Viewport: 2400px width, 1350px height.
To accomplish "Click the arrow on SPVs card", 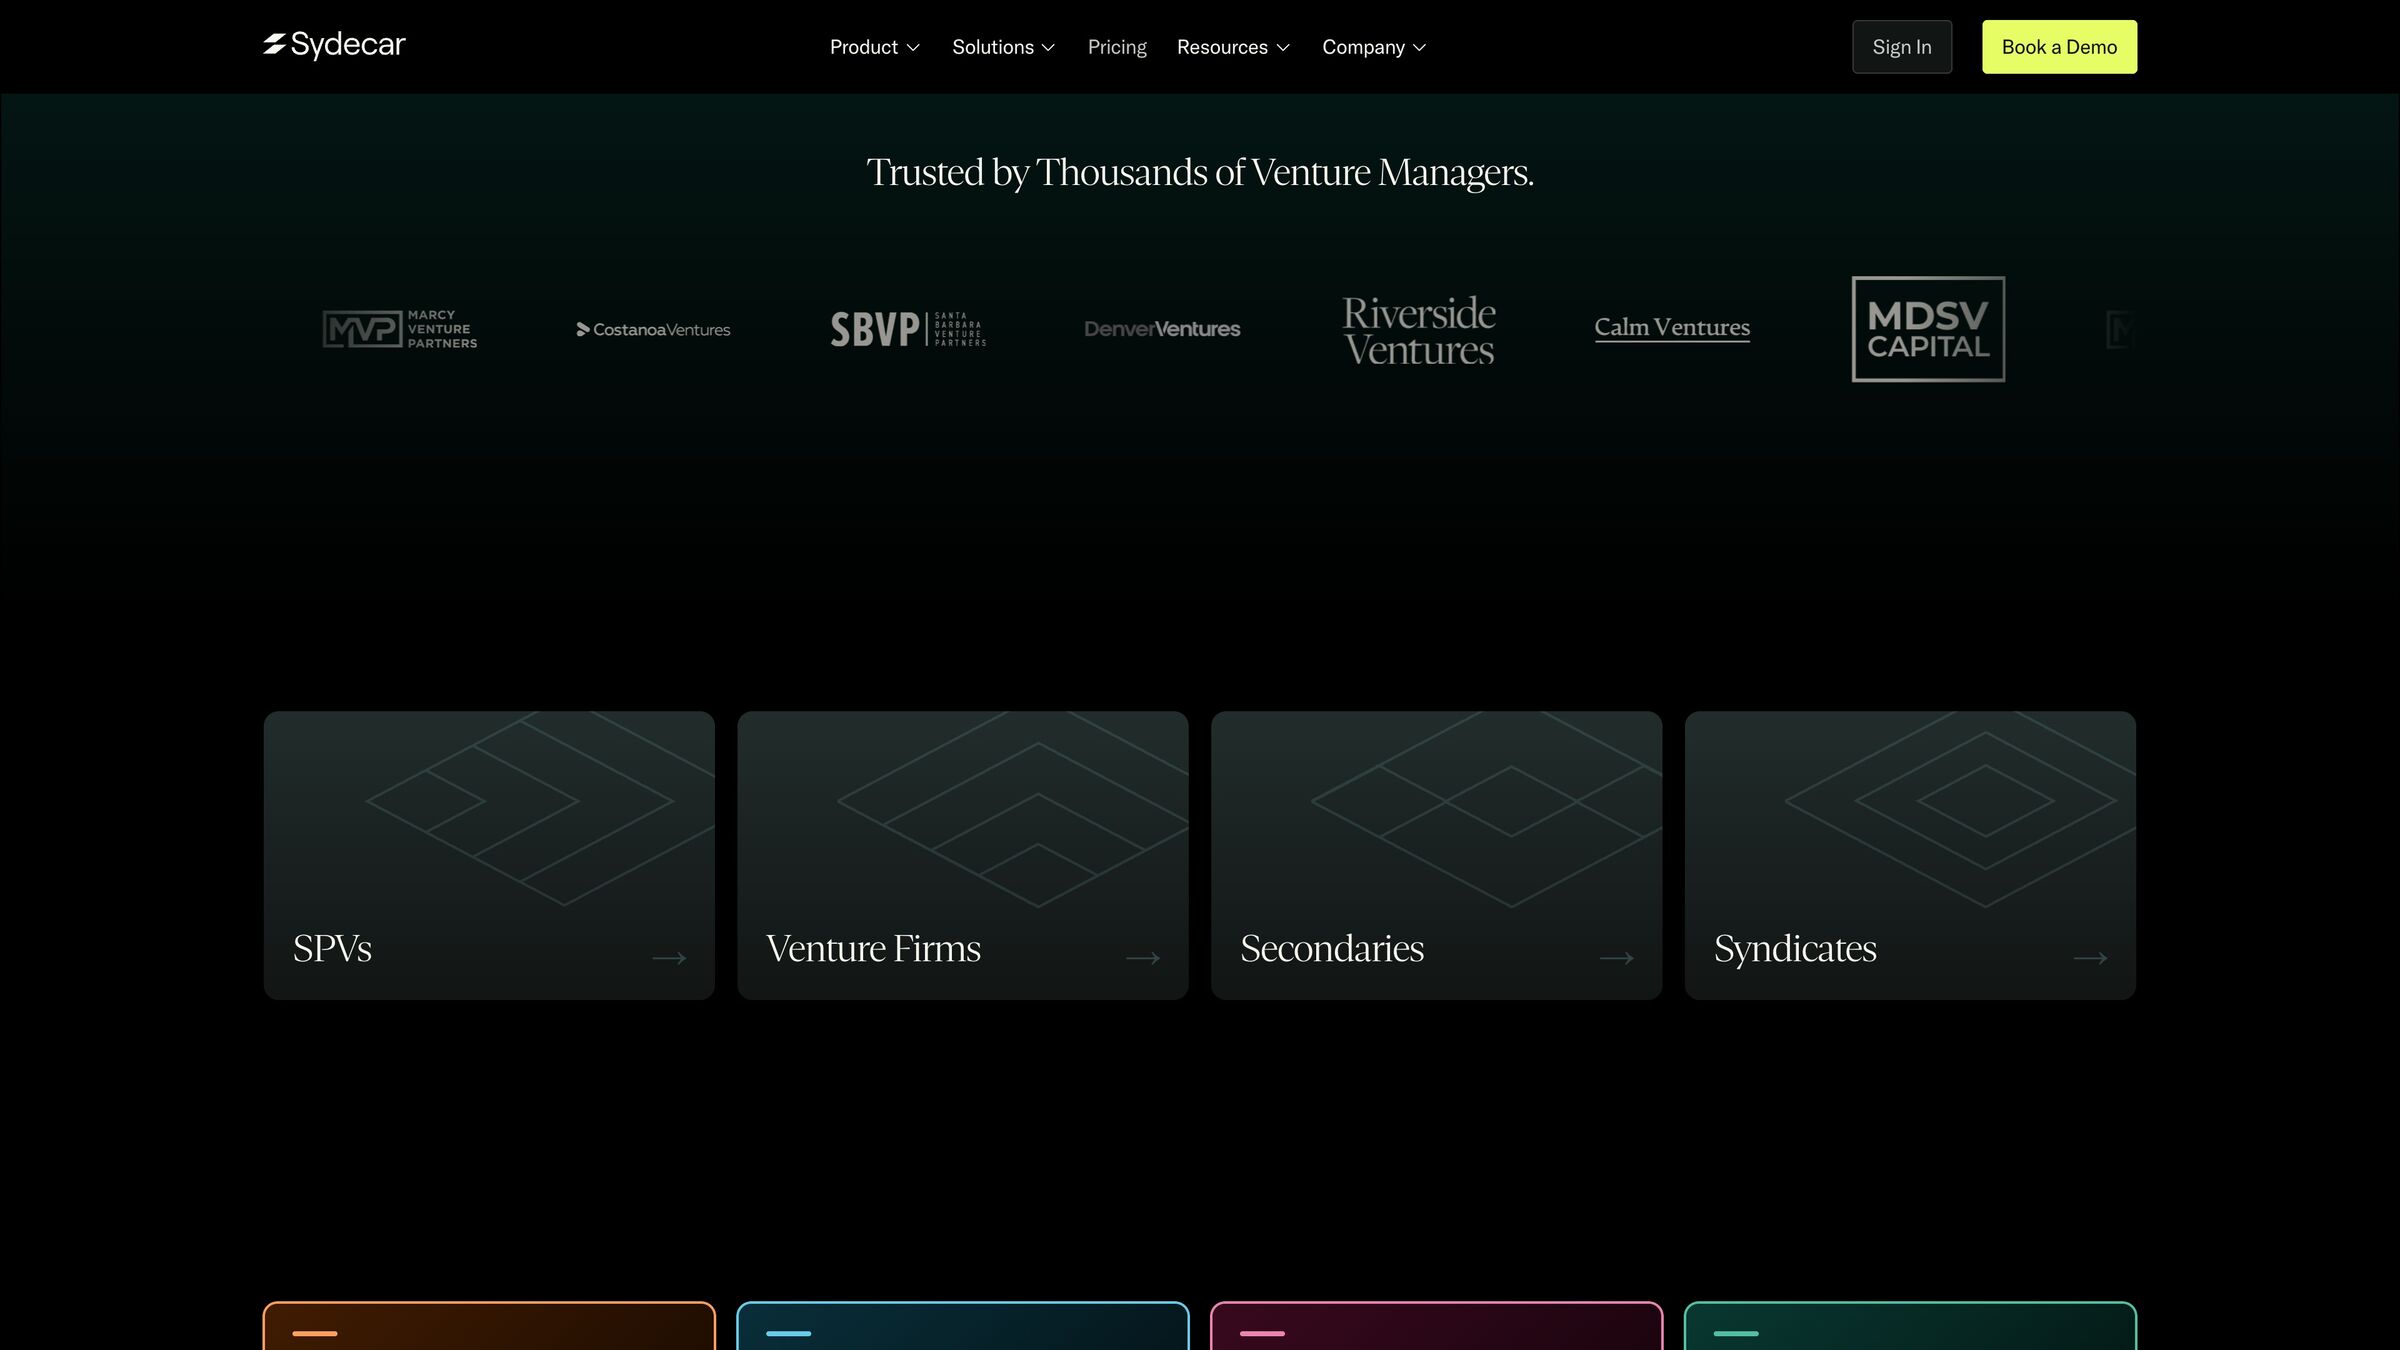I will (x=669, y=958).
